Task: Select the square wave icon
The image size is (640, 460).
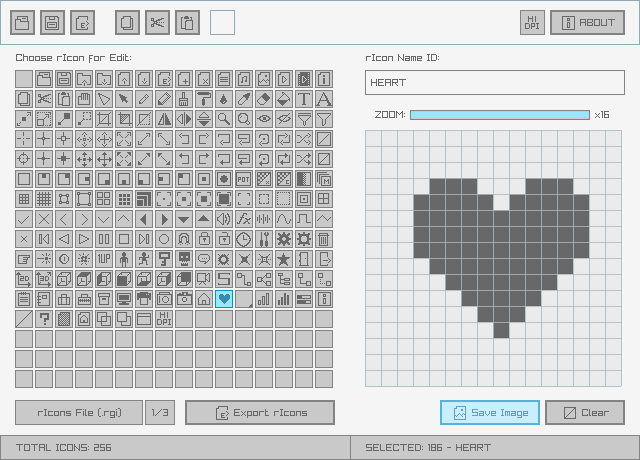Action: [304, 219]
